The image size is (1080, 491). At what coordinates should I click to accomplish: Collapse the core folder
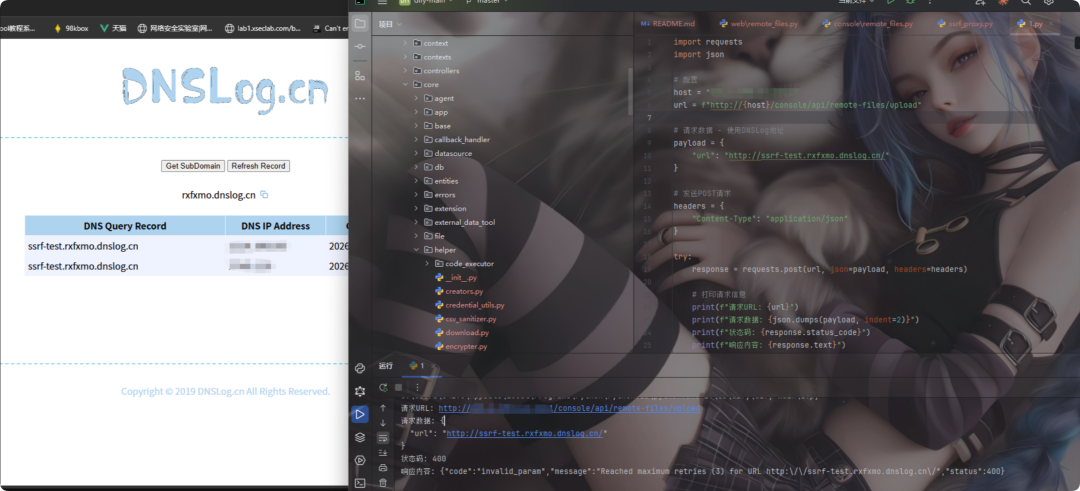405,85
